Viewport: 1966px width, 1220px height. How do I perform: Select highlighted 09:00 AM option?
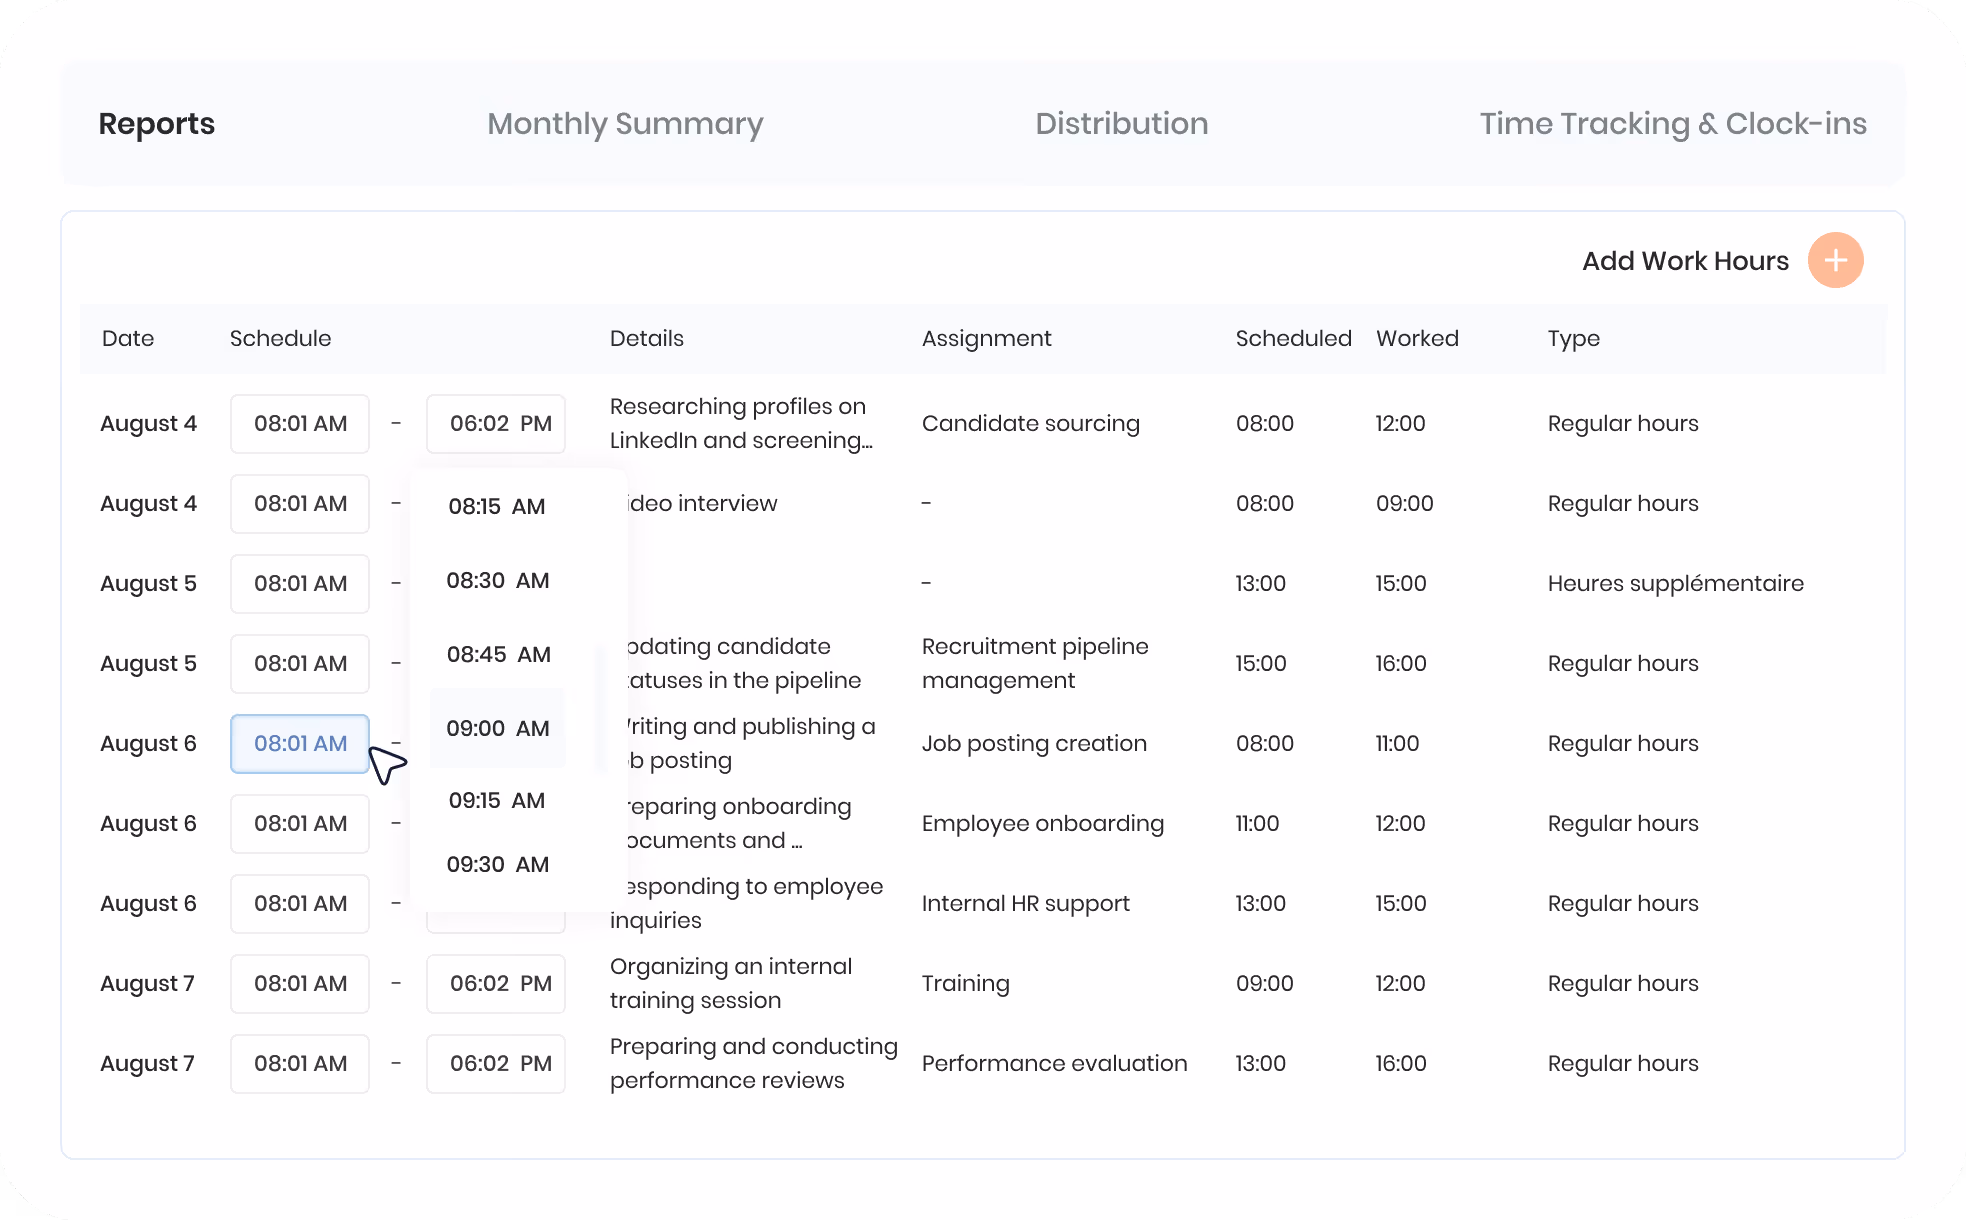pos(497,728)
